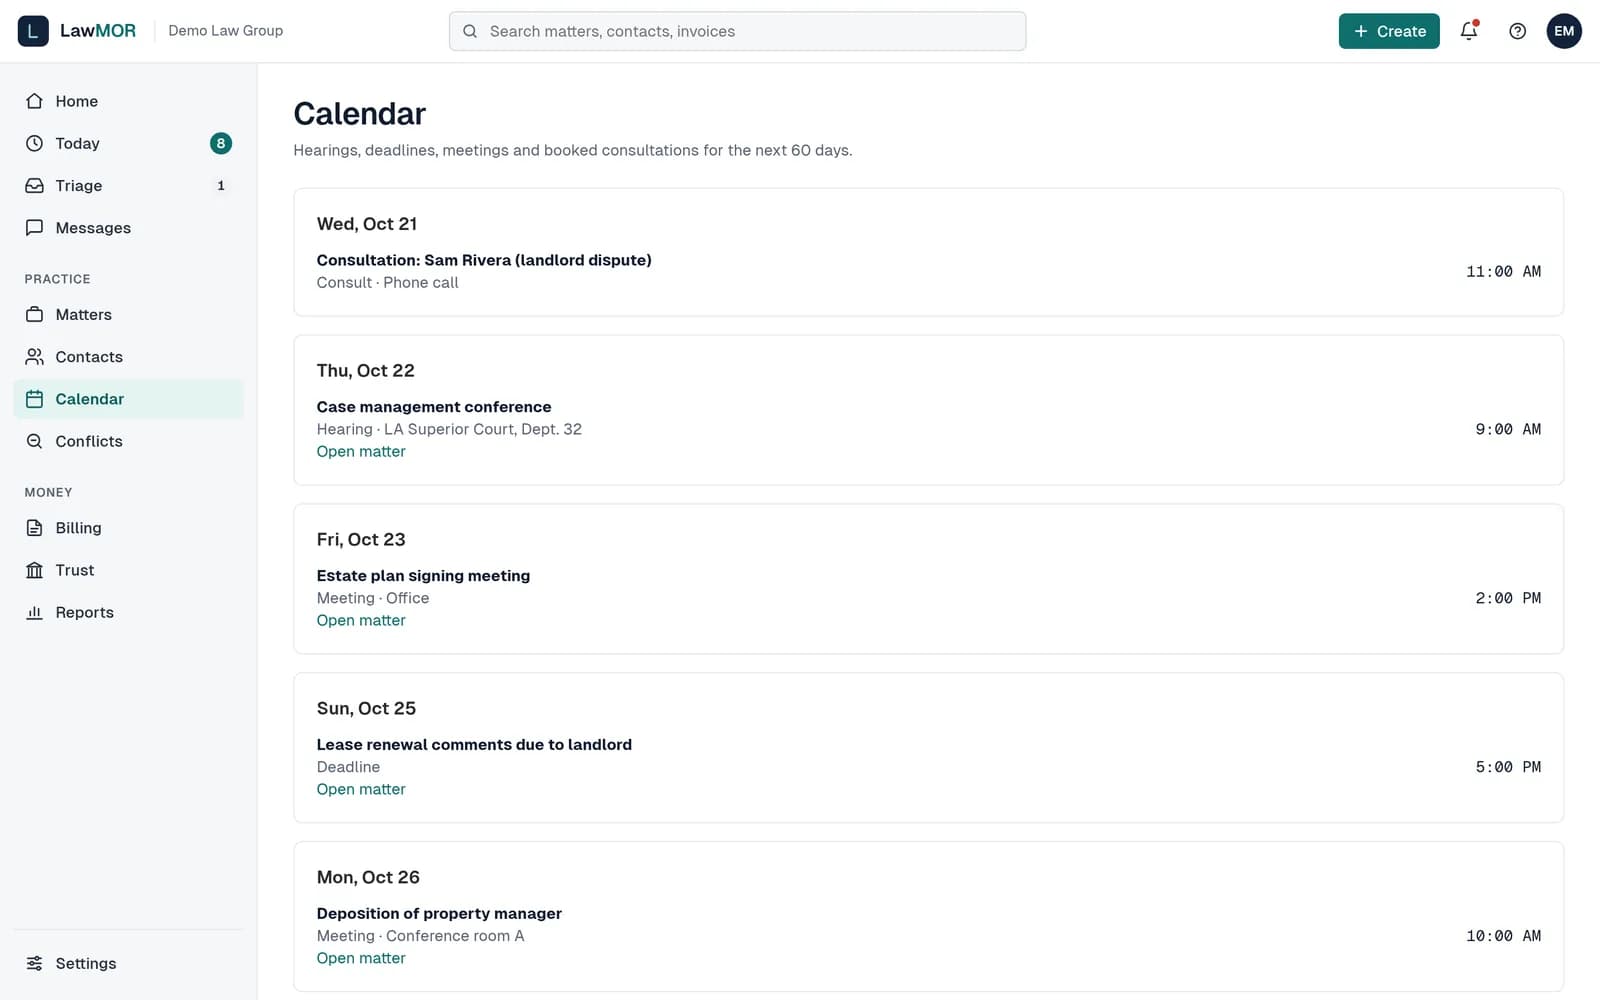Click the Create button
1600x1000 pixels.
click(x=1389, y=31)
